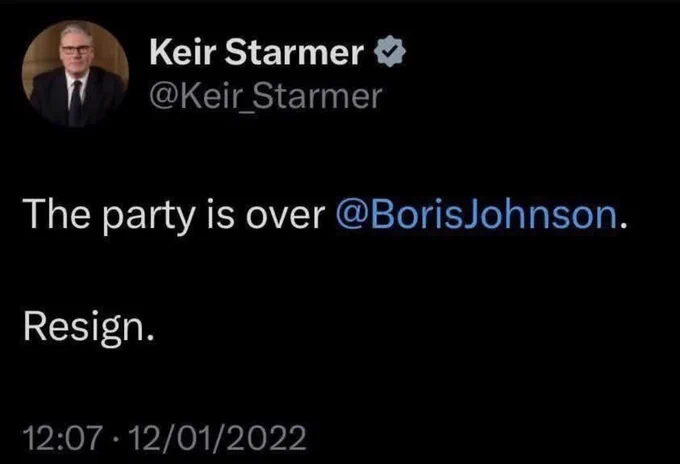This screenshot has width=680, height=464.
Task: Click the word 'party' in the tweet
Action: (149, 217)
